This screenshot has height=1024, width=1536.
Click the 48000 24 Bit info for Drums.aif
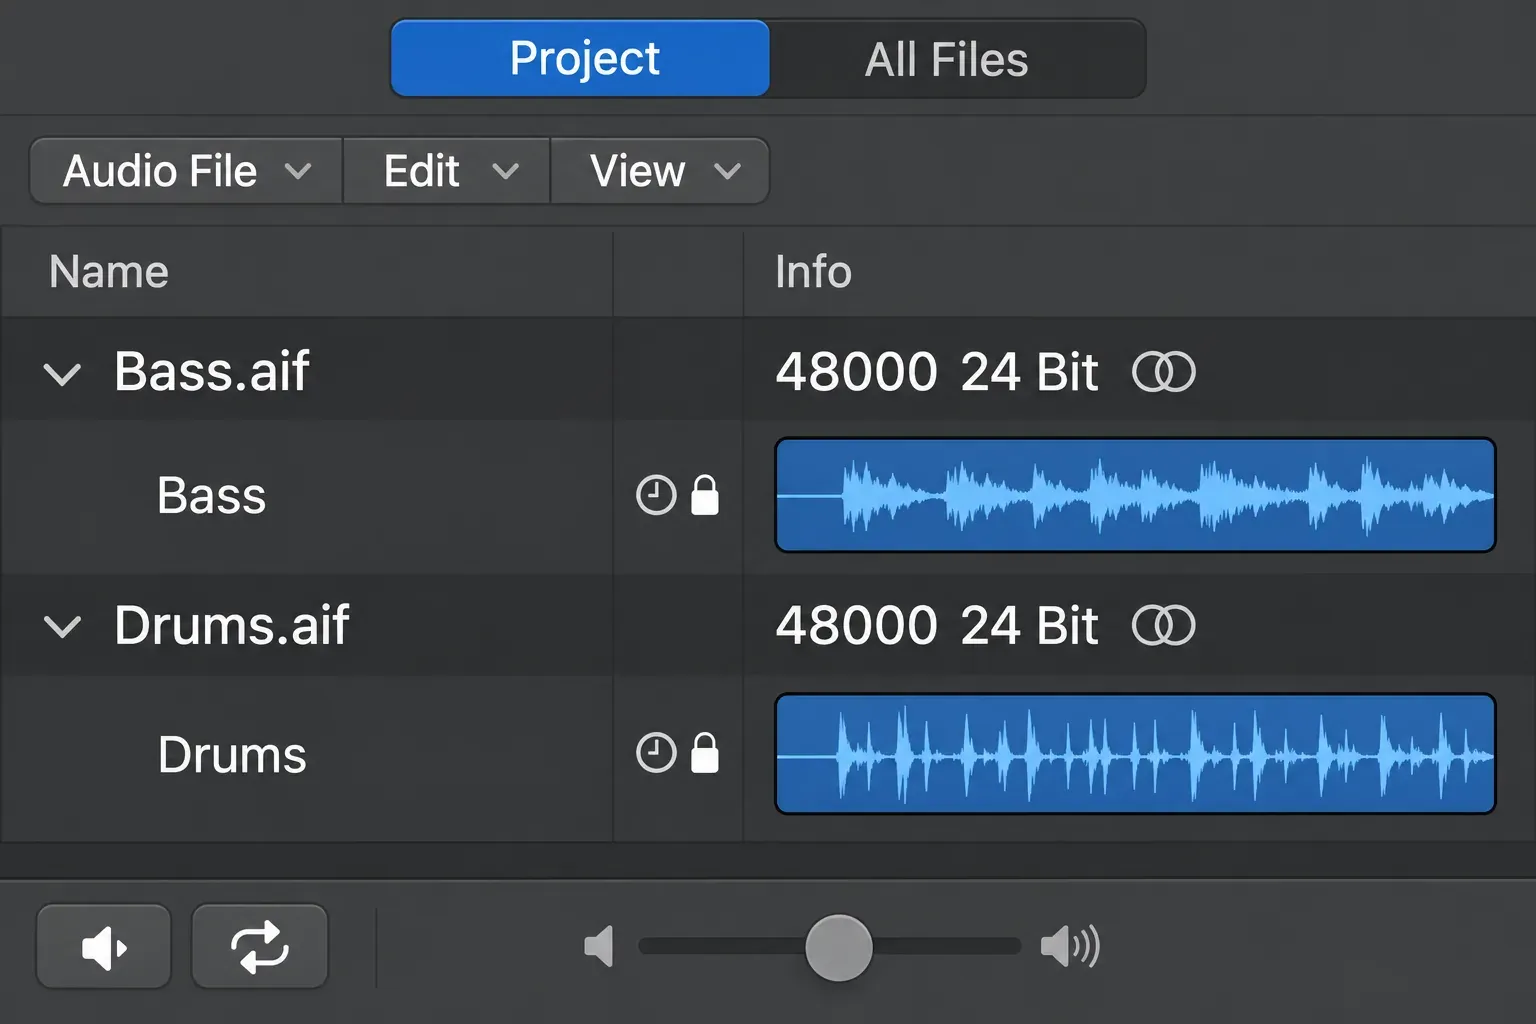(x=937, y=626)
